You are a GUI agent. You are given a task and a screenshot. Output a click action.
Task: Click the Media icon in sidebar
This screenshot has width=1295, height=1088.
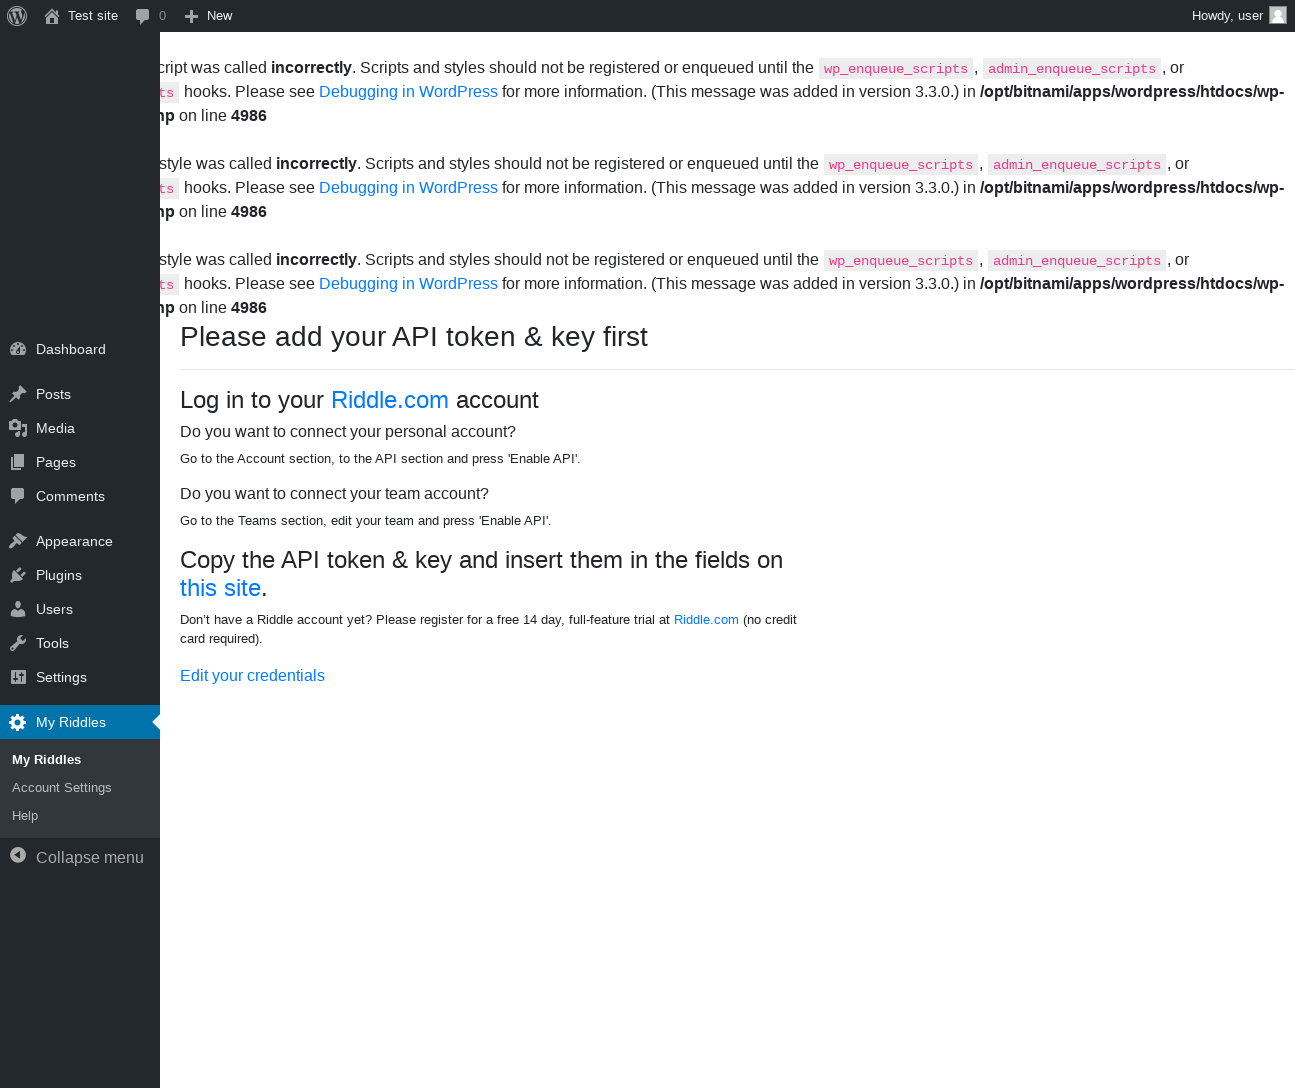(18, 428)
